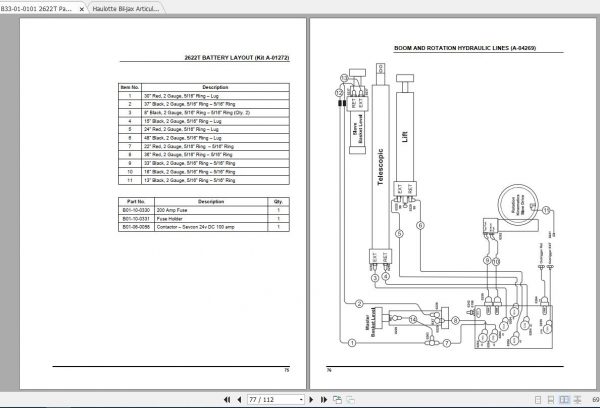Click callout number 5 in hydraulic diagram
The width and height of the screenshot is (600, 408).
[x=399, y=233]
